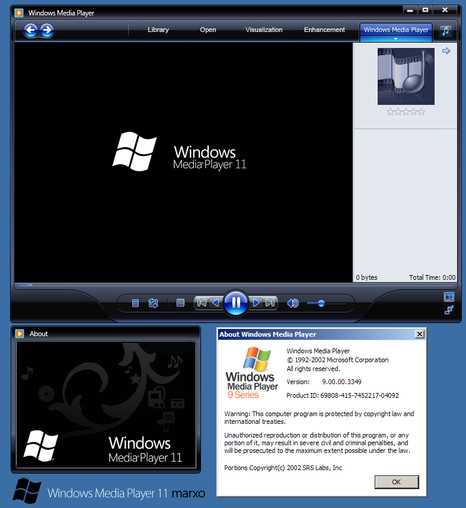Pause playback with the center button
The height and width of the screenshot is (508, 466).
click(x=236, y=303)
